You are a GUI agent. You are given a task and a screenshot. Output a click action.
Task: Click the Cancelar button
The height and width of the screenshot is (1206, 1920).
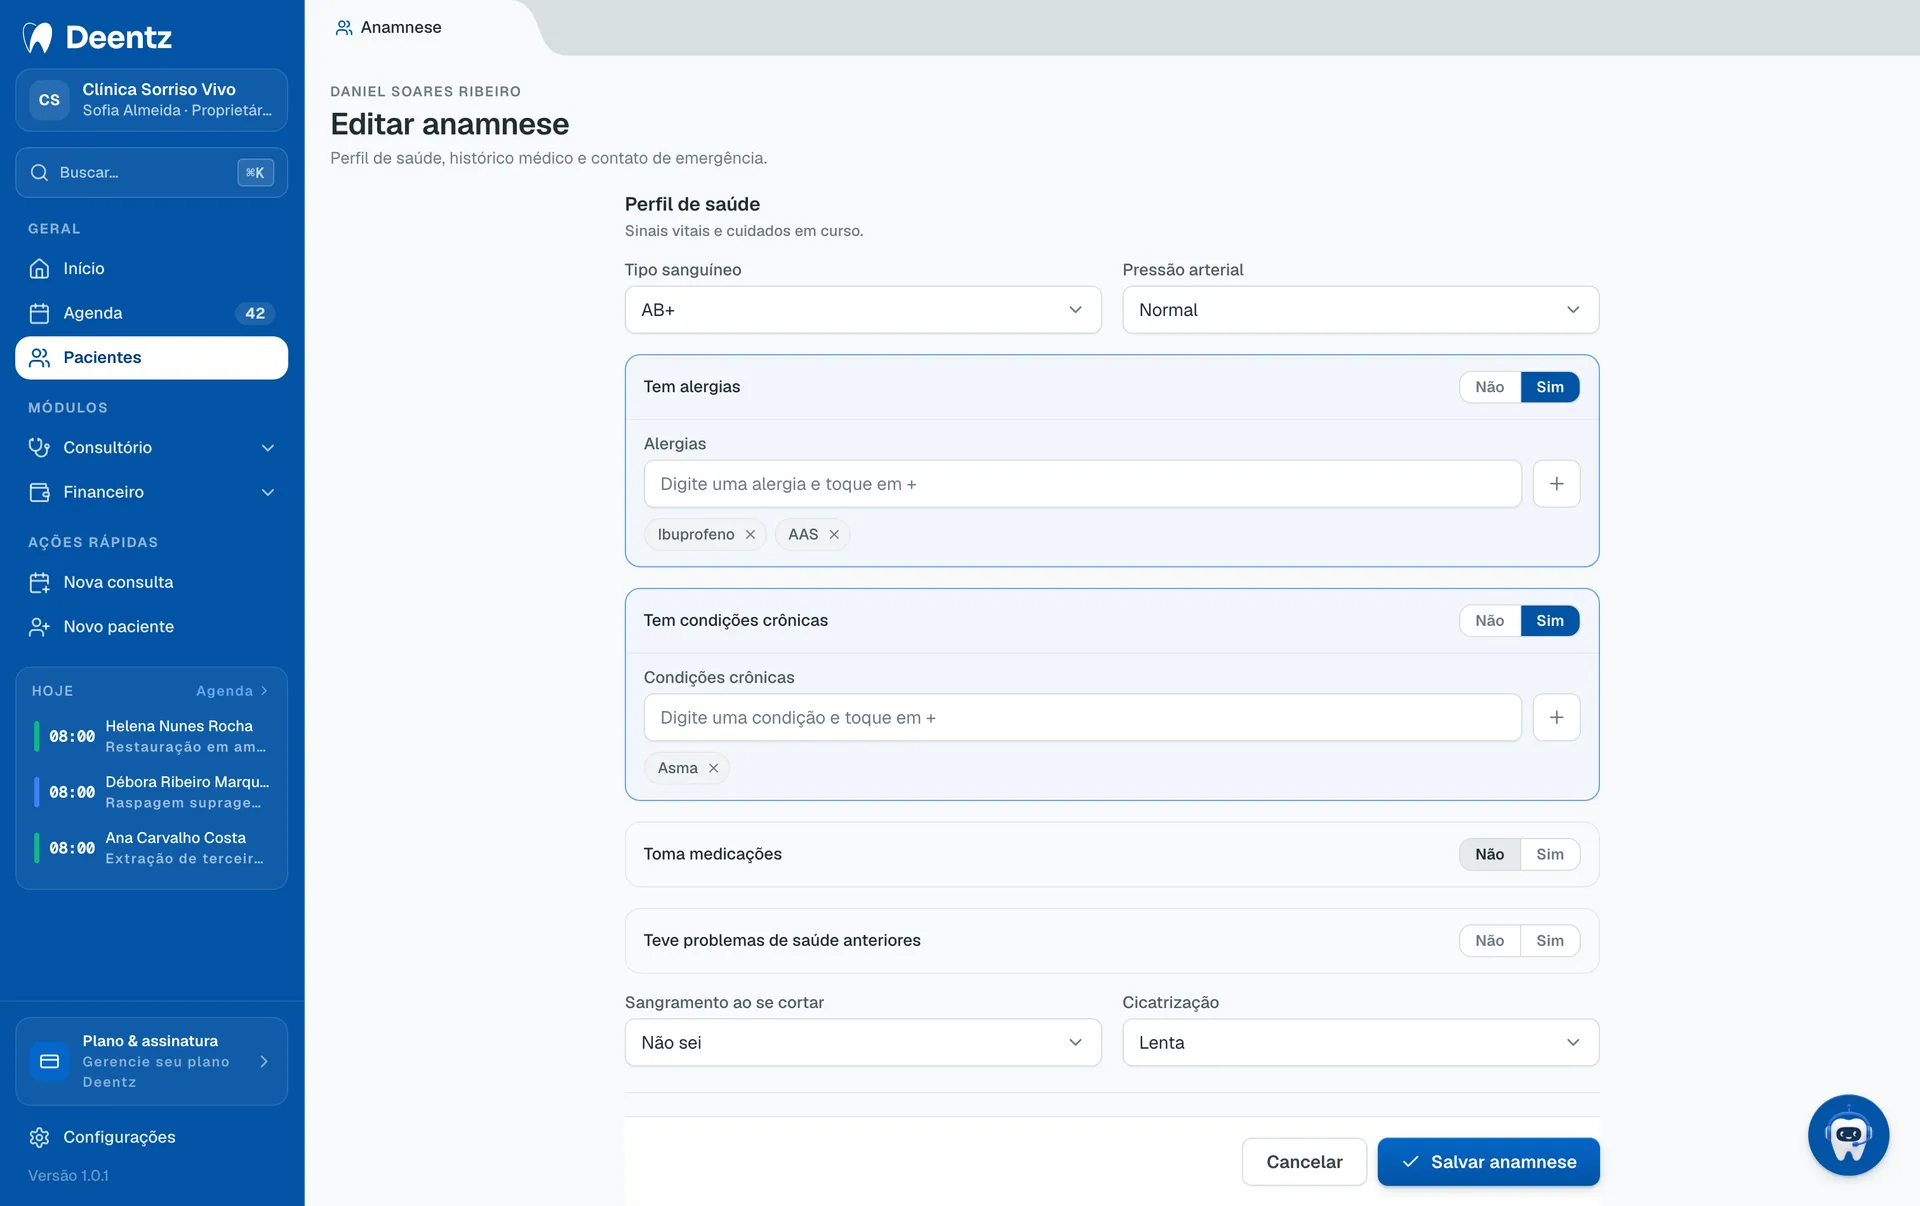(x=1304, y=1162)
